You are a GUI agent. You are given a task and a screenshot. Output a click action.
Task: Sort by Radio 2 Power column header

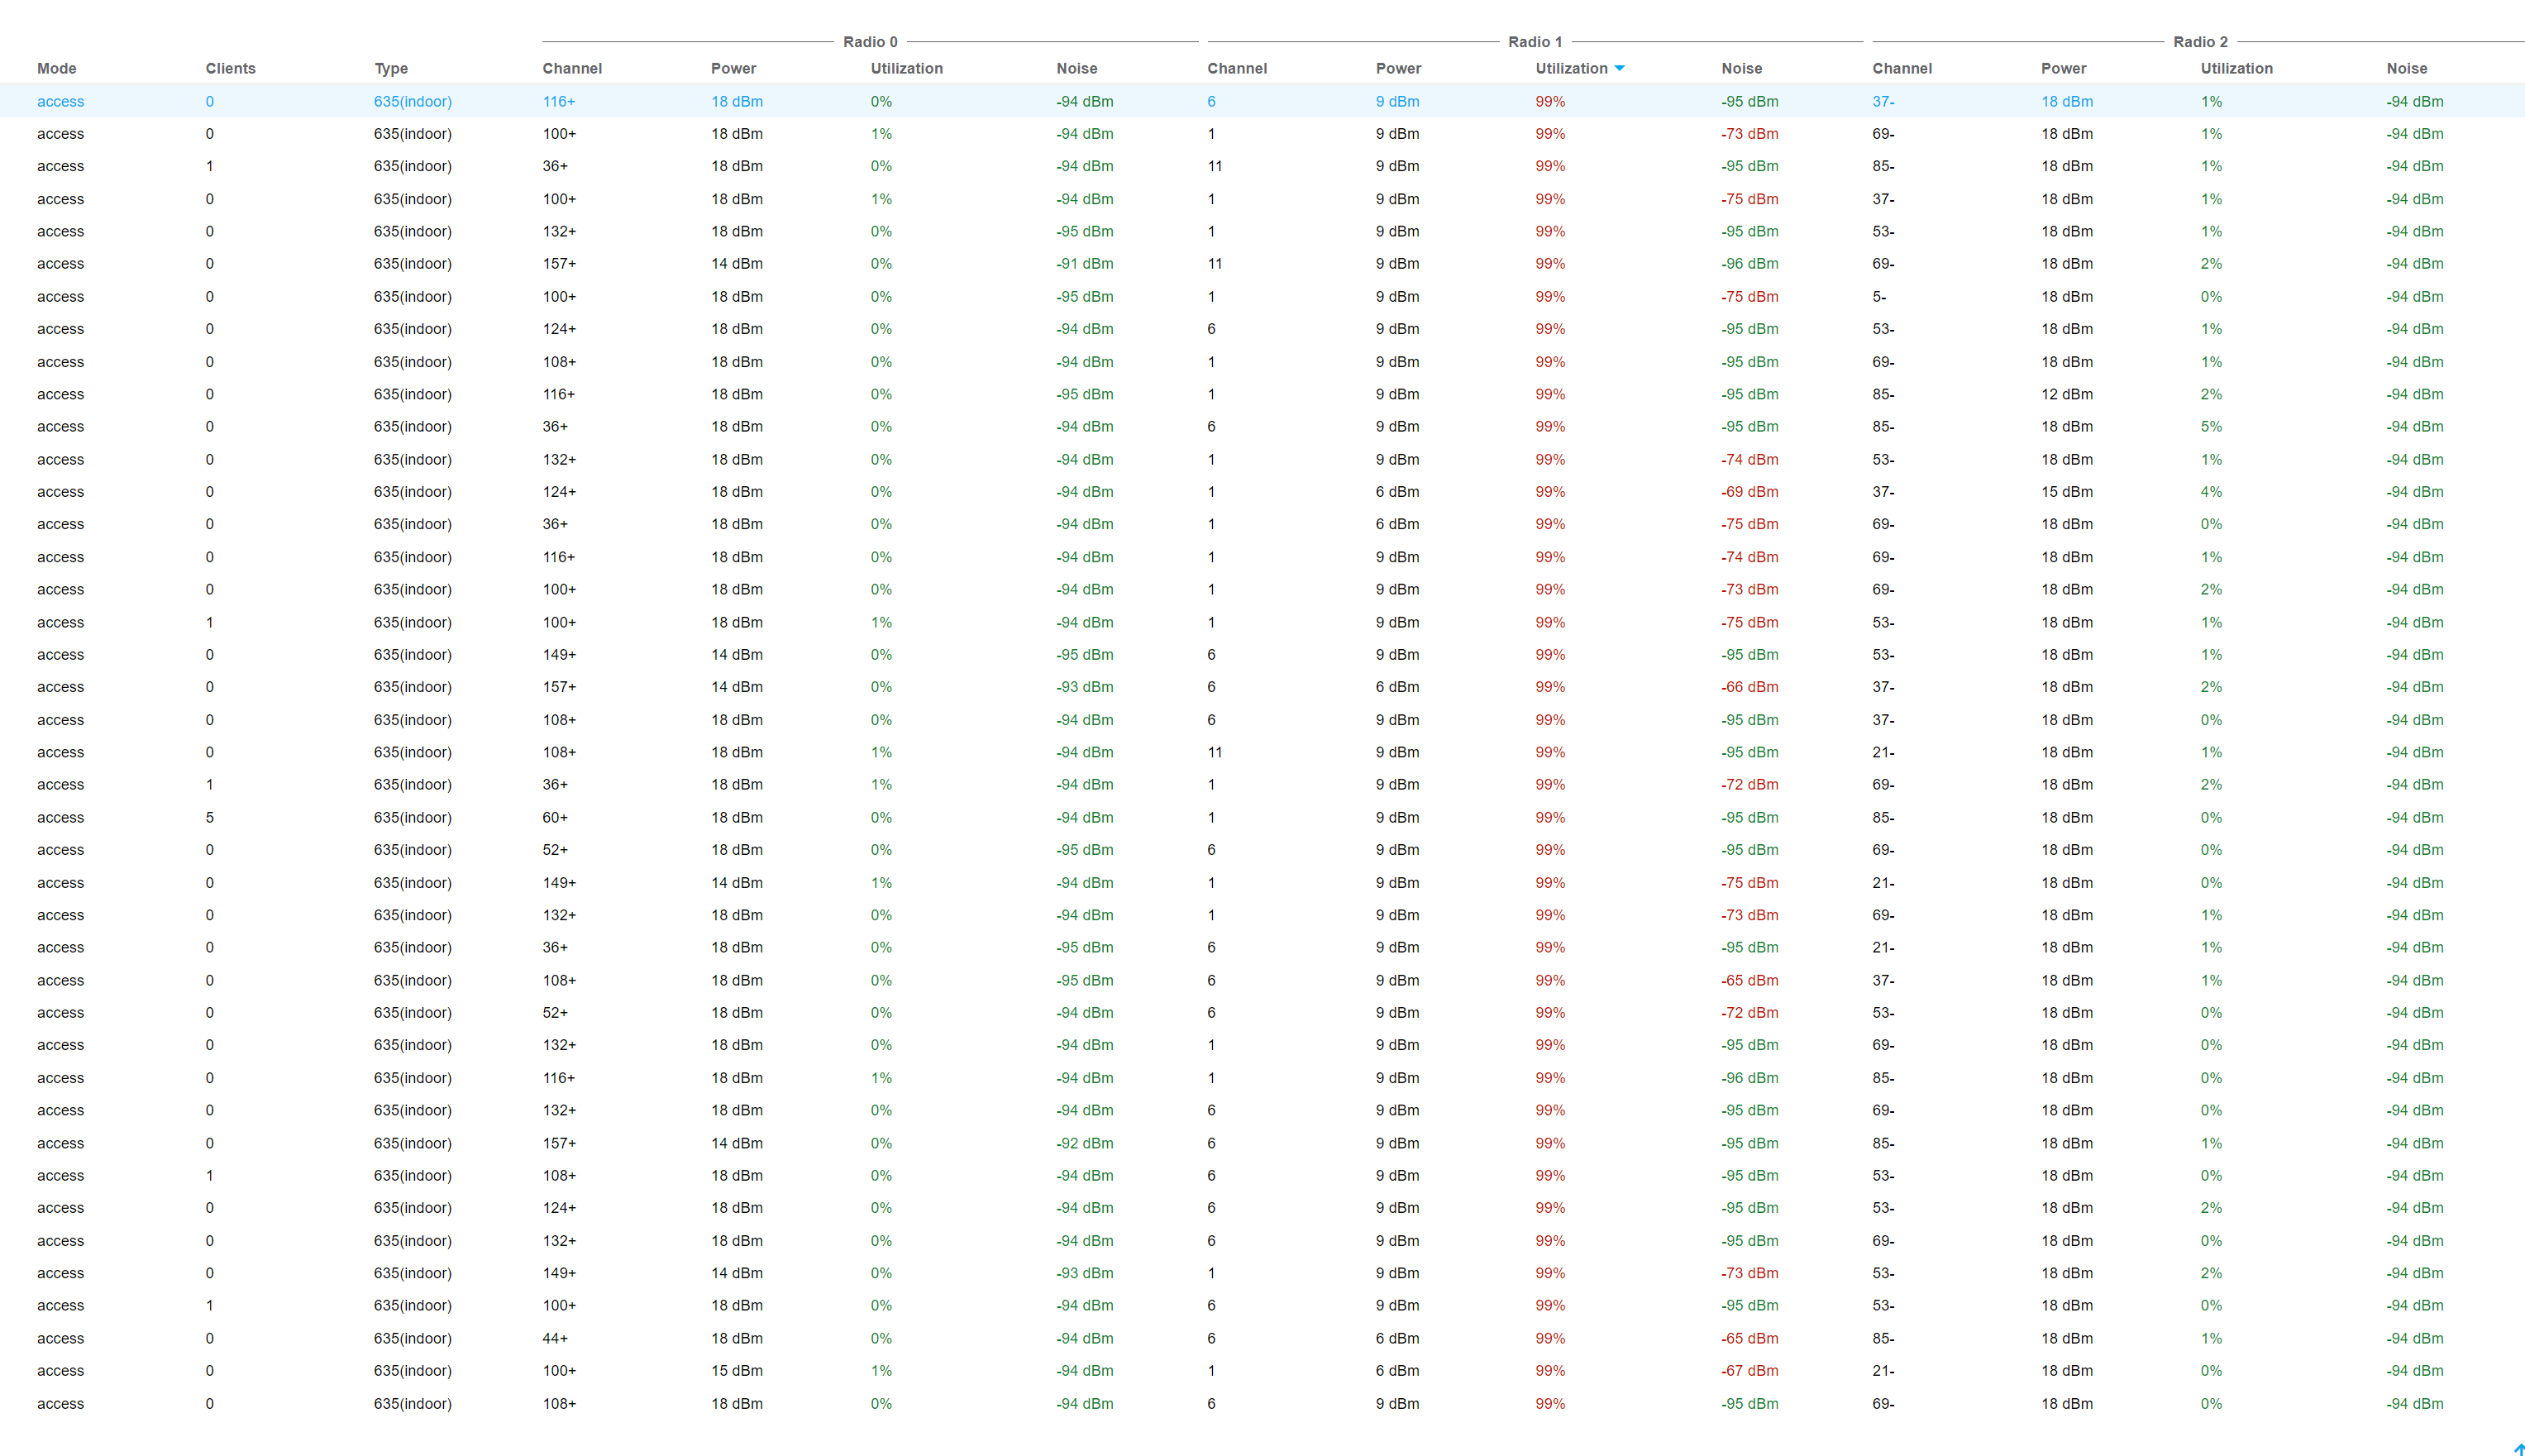click(2063, 68)
